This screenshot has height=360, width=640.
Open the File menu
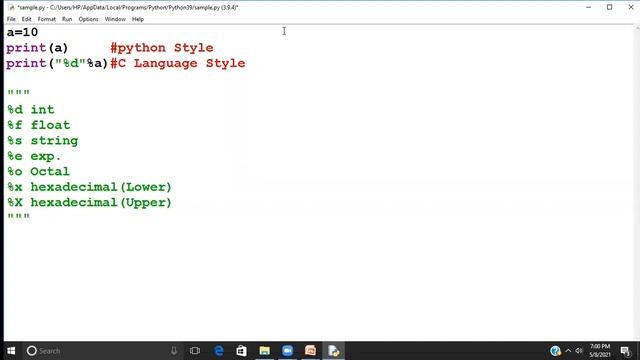11,19
